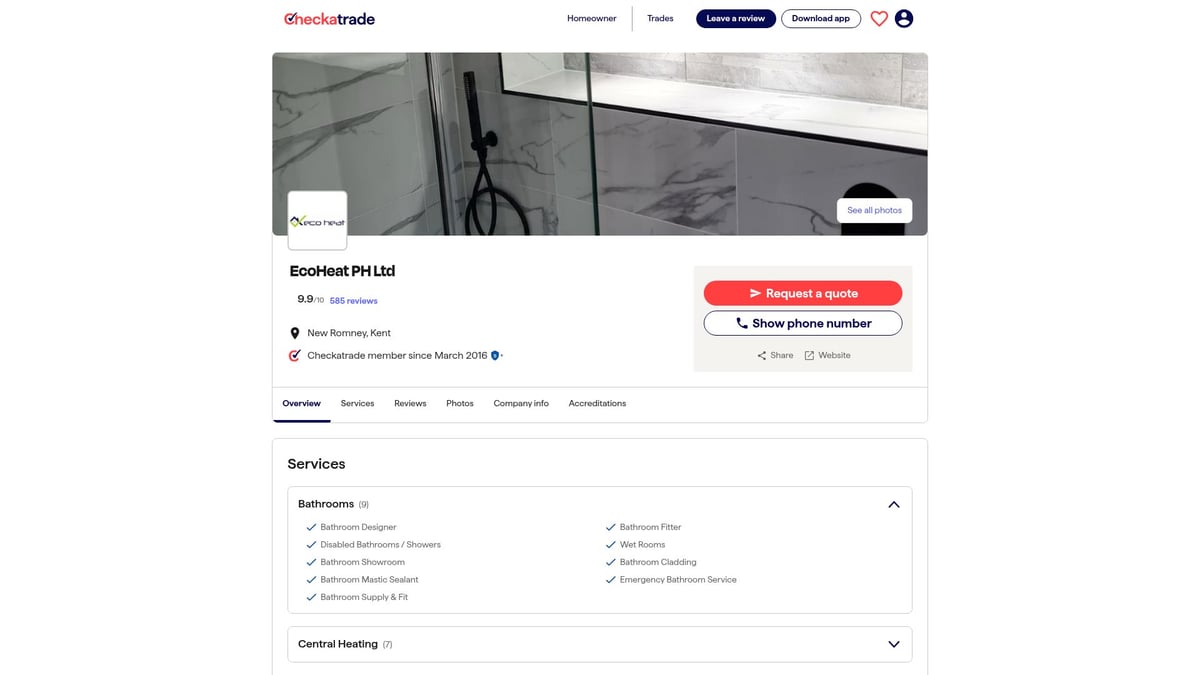
Task: Click the Checkatrade logo
Action: point(329,18)
